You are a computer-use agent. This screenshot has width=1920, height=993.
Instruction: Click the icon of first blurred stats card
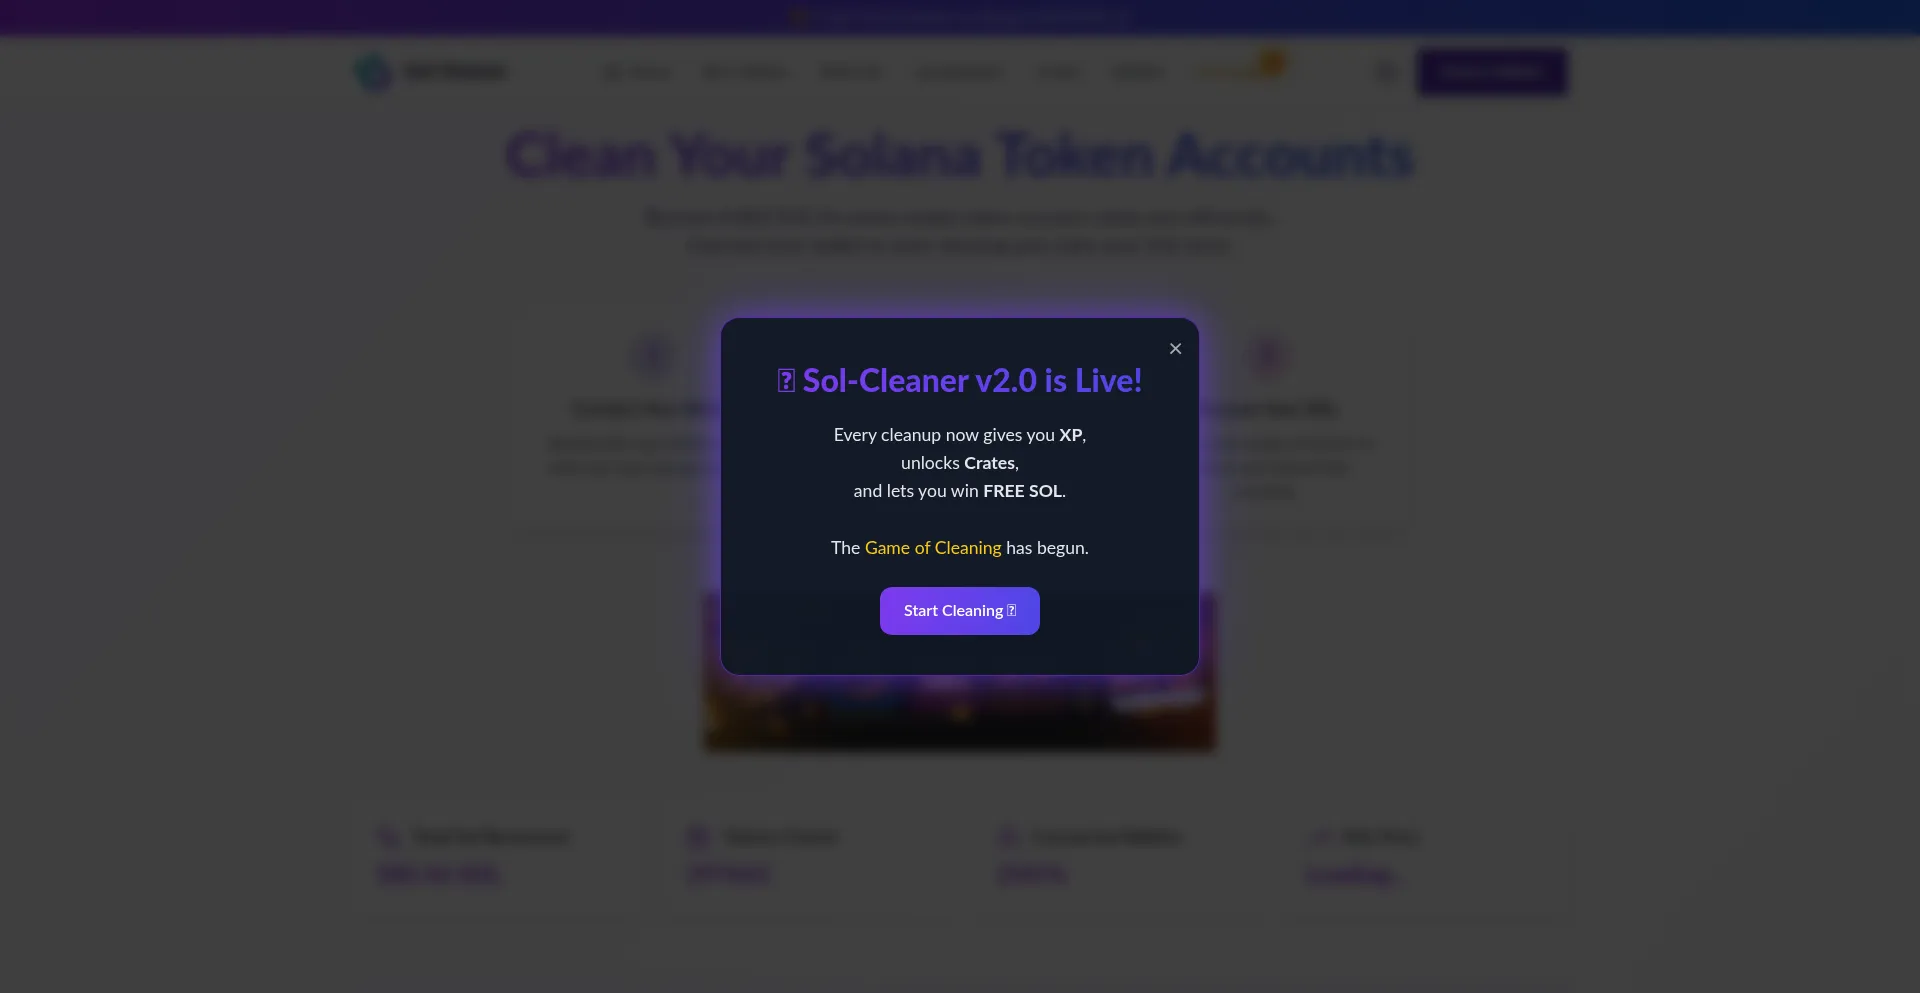click(388, 836)
